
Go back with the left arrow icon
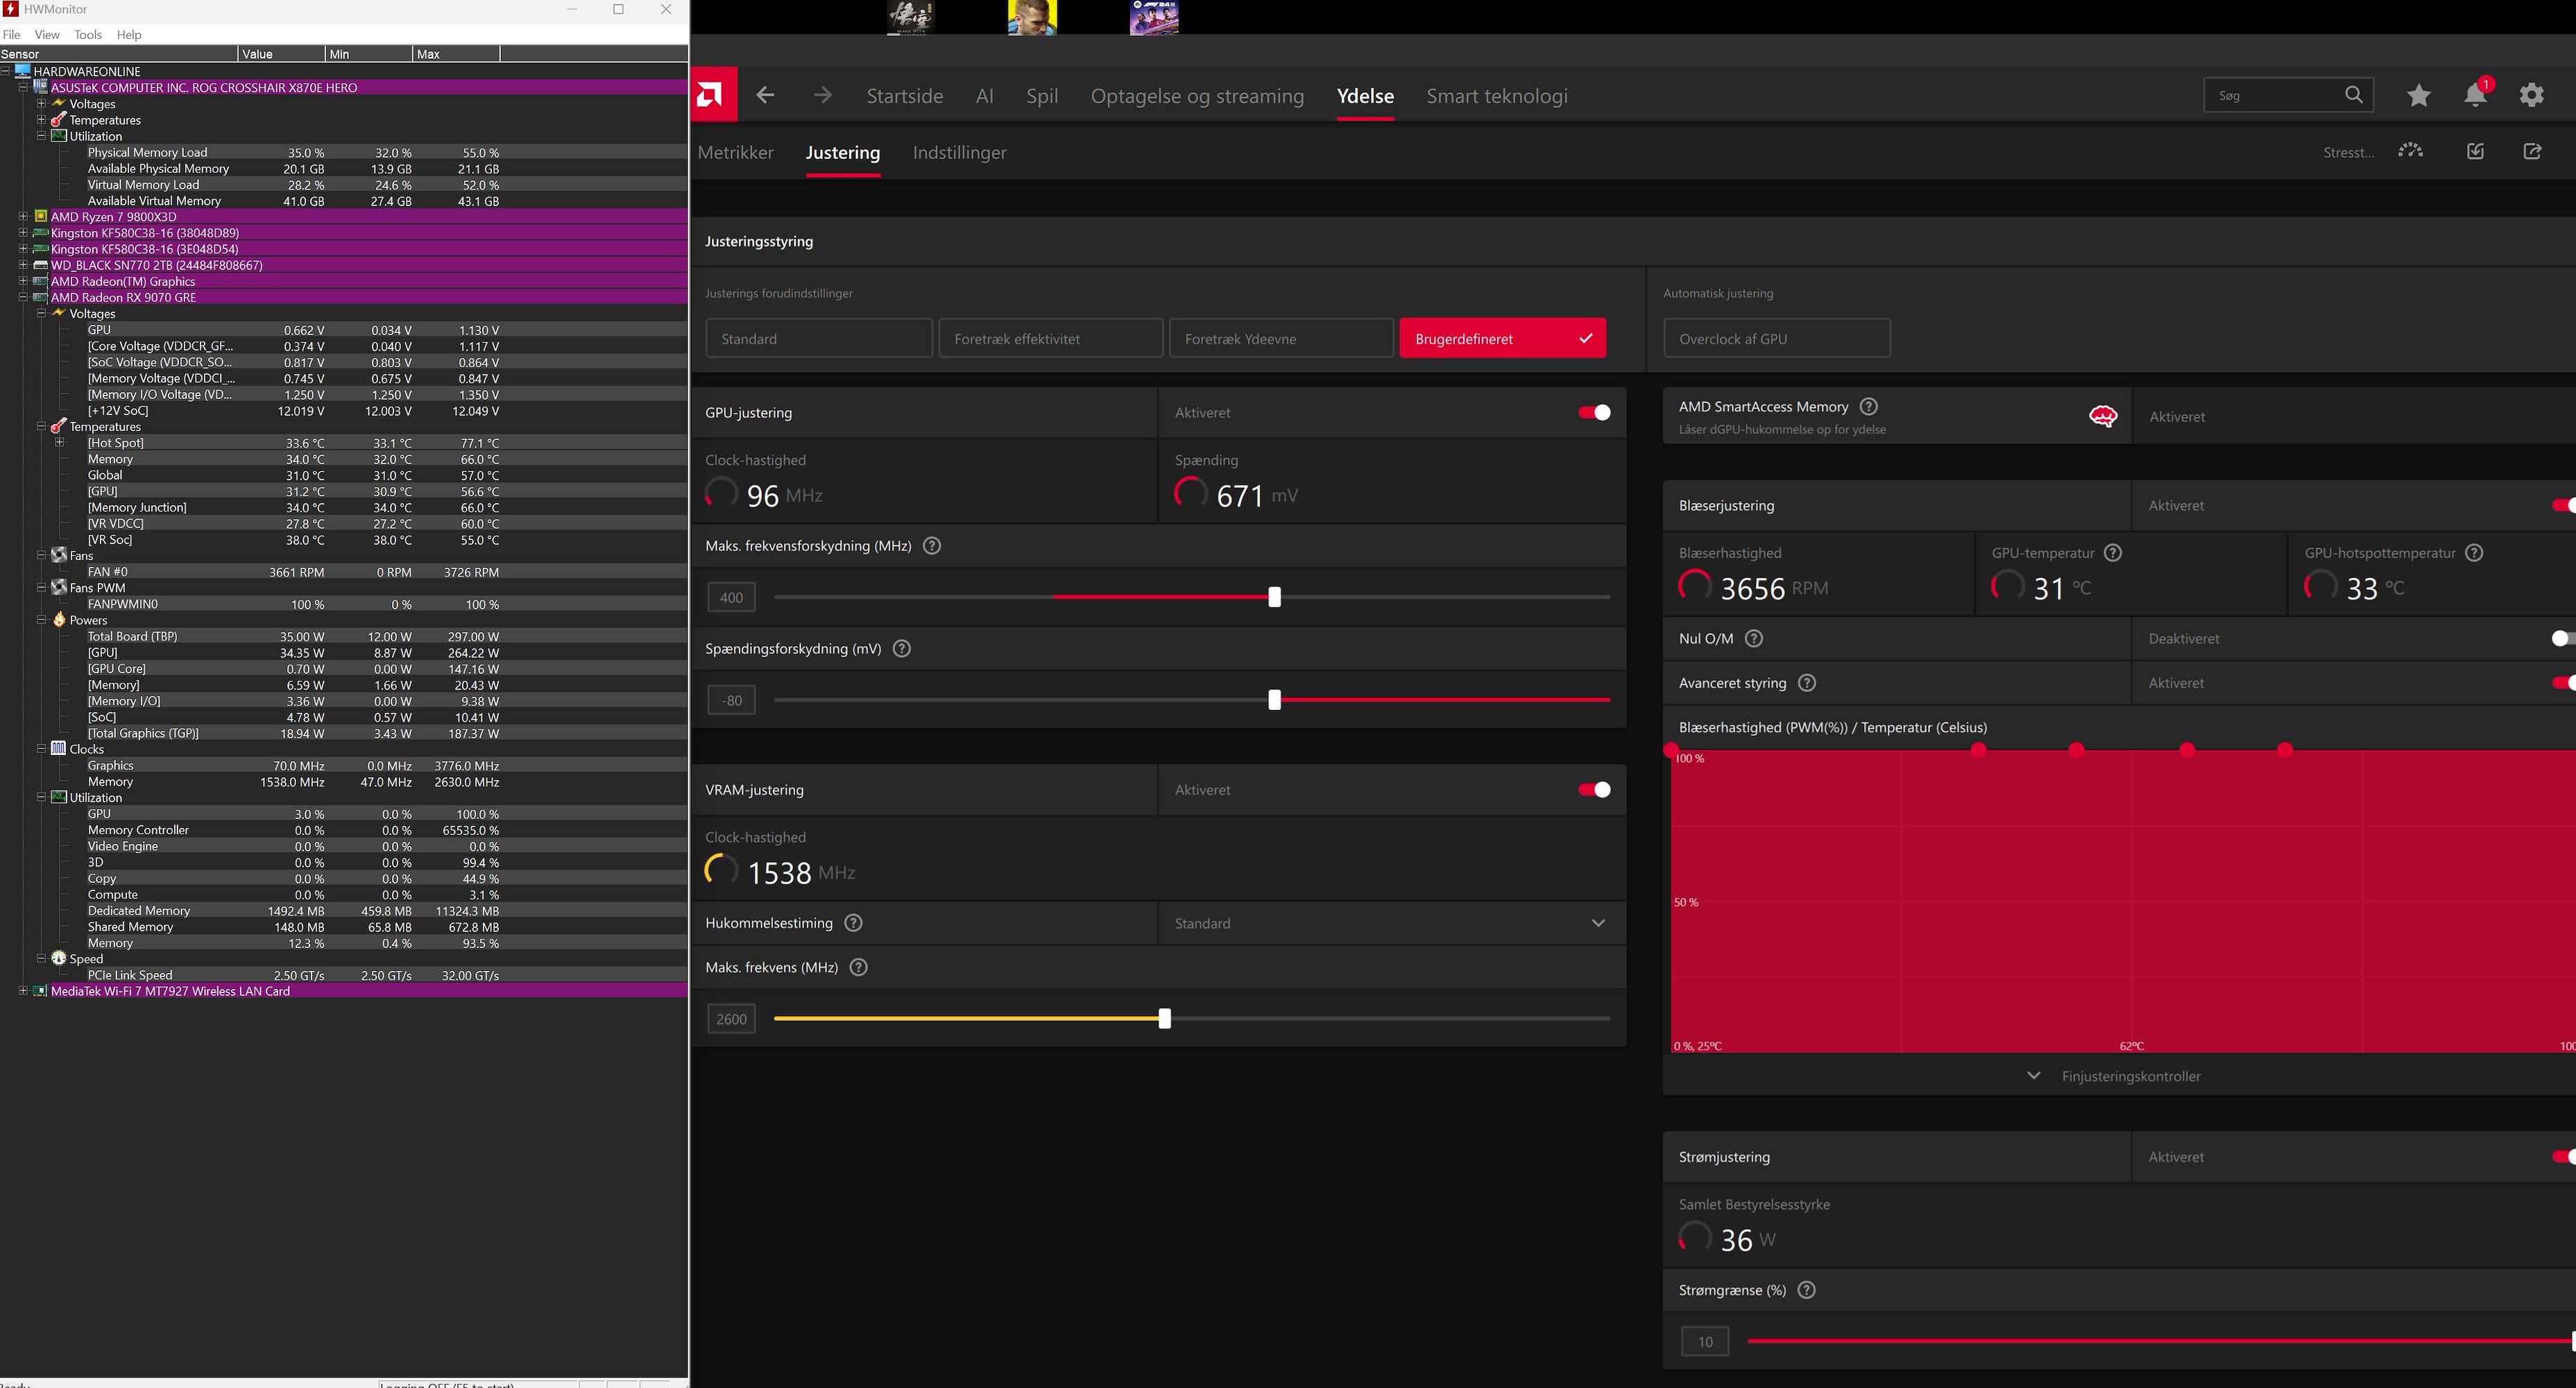click(765, 95)
